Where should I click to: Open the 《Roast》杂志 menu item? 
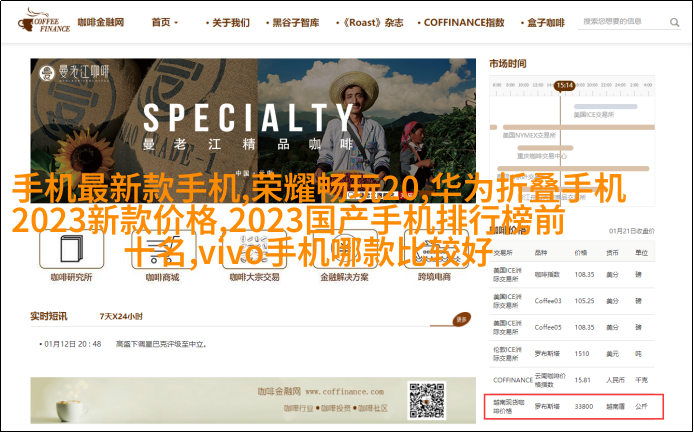(x=372, y=23)
